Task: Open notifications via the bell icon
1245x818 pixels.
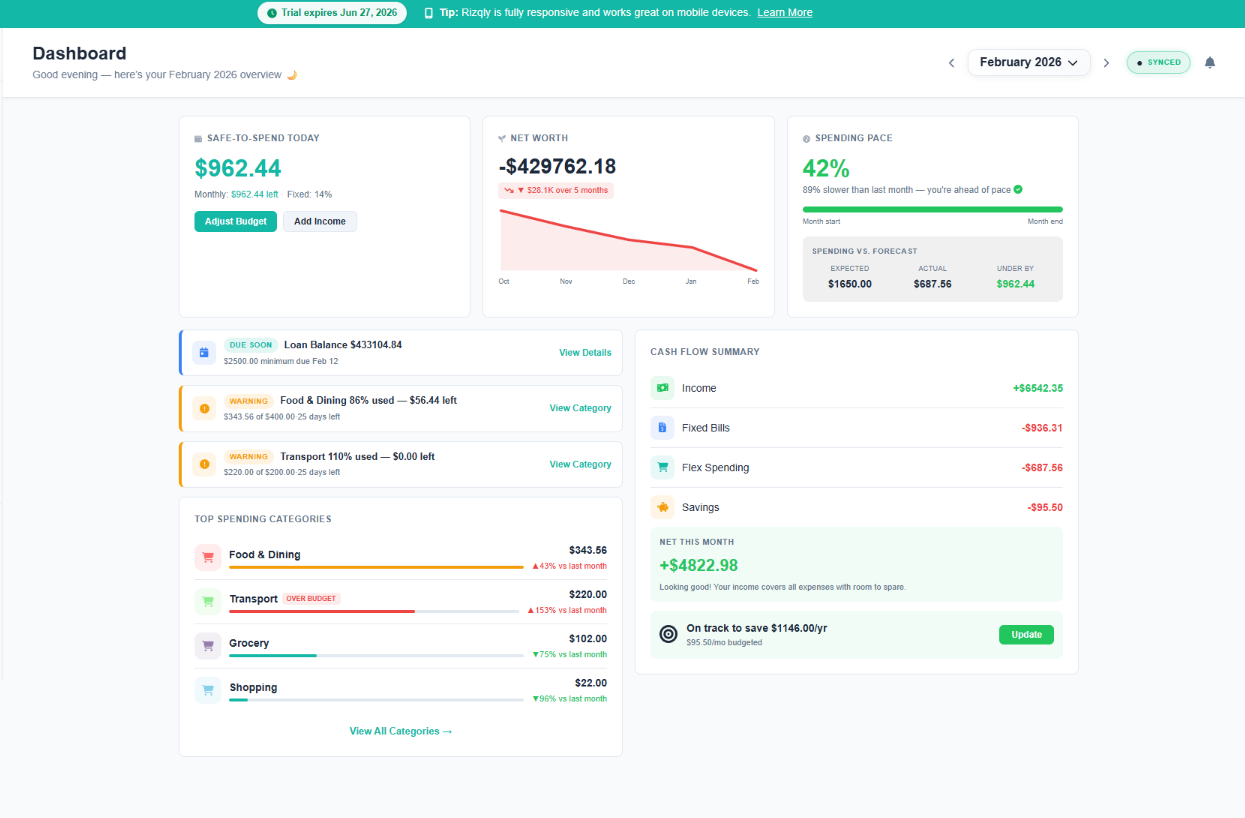Action: click(x=1210, y=62)
